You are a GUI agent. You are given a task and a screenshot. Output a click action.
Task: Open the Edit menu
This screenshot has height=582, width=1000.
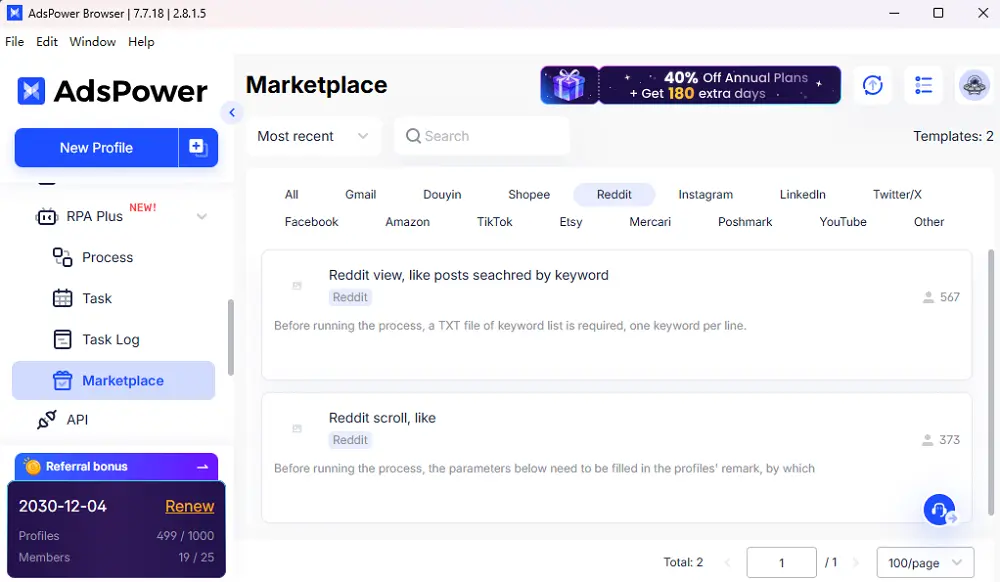pyautogui.click(x=46, y=41)
